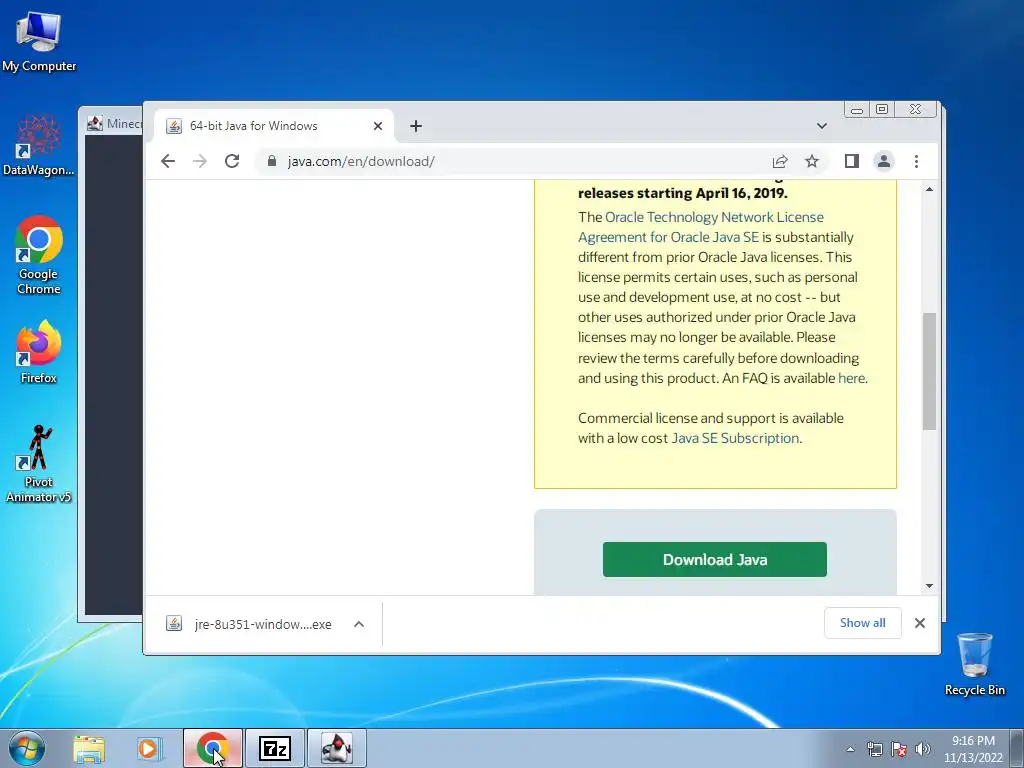This screenshot has width=1024, height=768.
Task: Click the page scrollbar thumb
Action: 929,371
